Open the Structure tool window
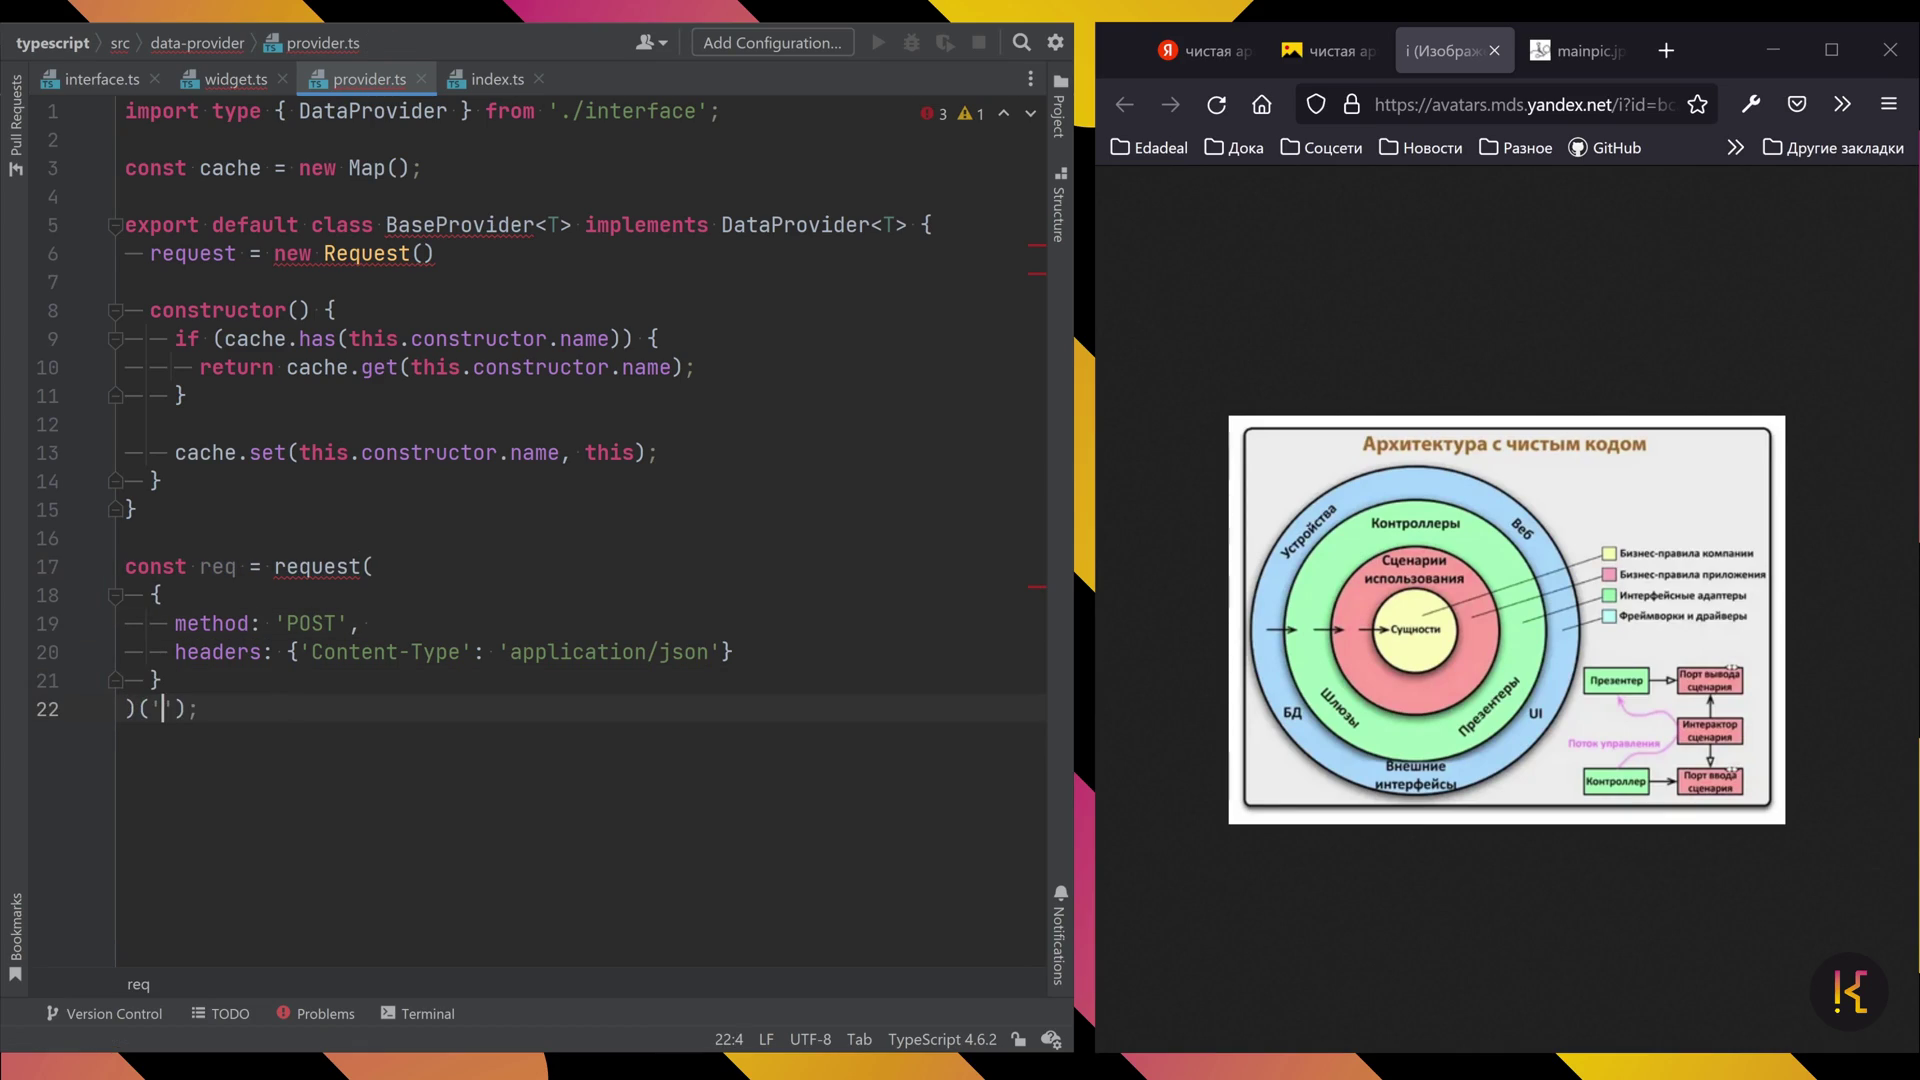The height and width of the screenshot is (1080, 1920). click(1060, 205)
